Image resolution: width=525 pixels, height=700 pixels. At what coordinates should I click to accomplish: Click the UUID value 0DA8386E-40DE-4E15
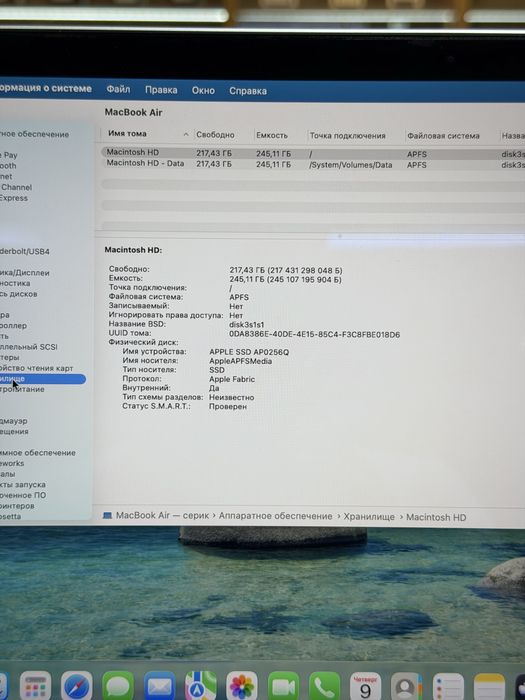[x=314, y=334]
